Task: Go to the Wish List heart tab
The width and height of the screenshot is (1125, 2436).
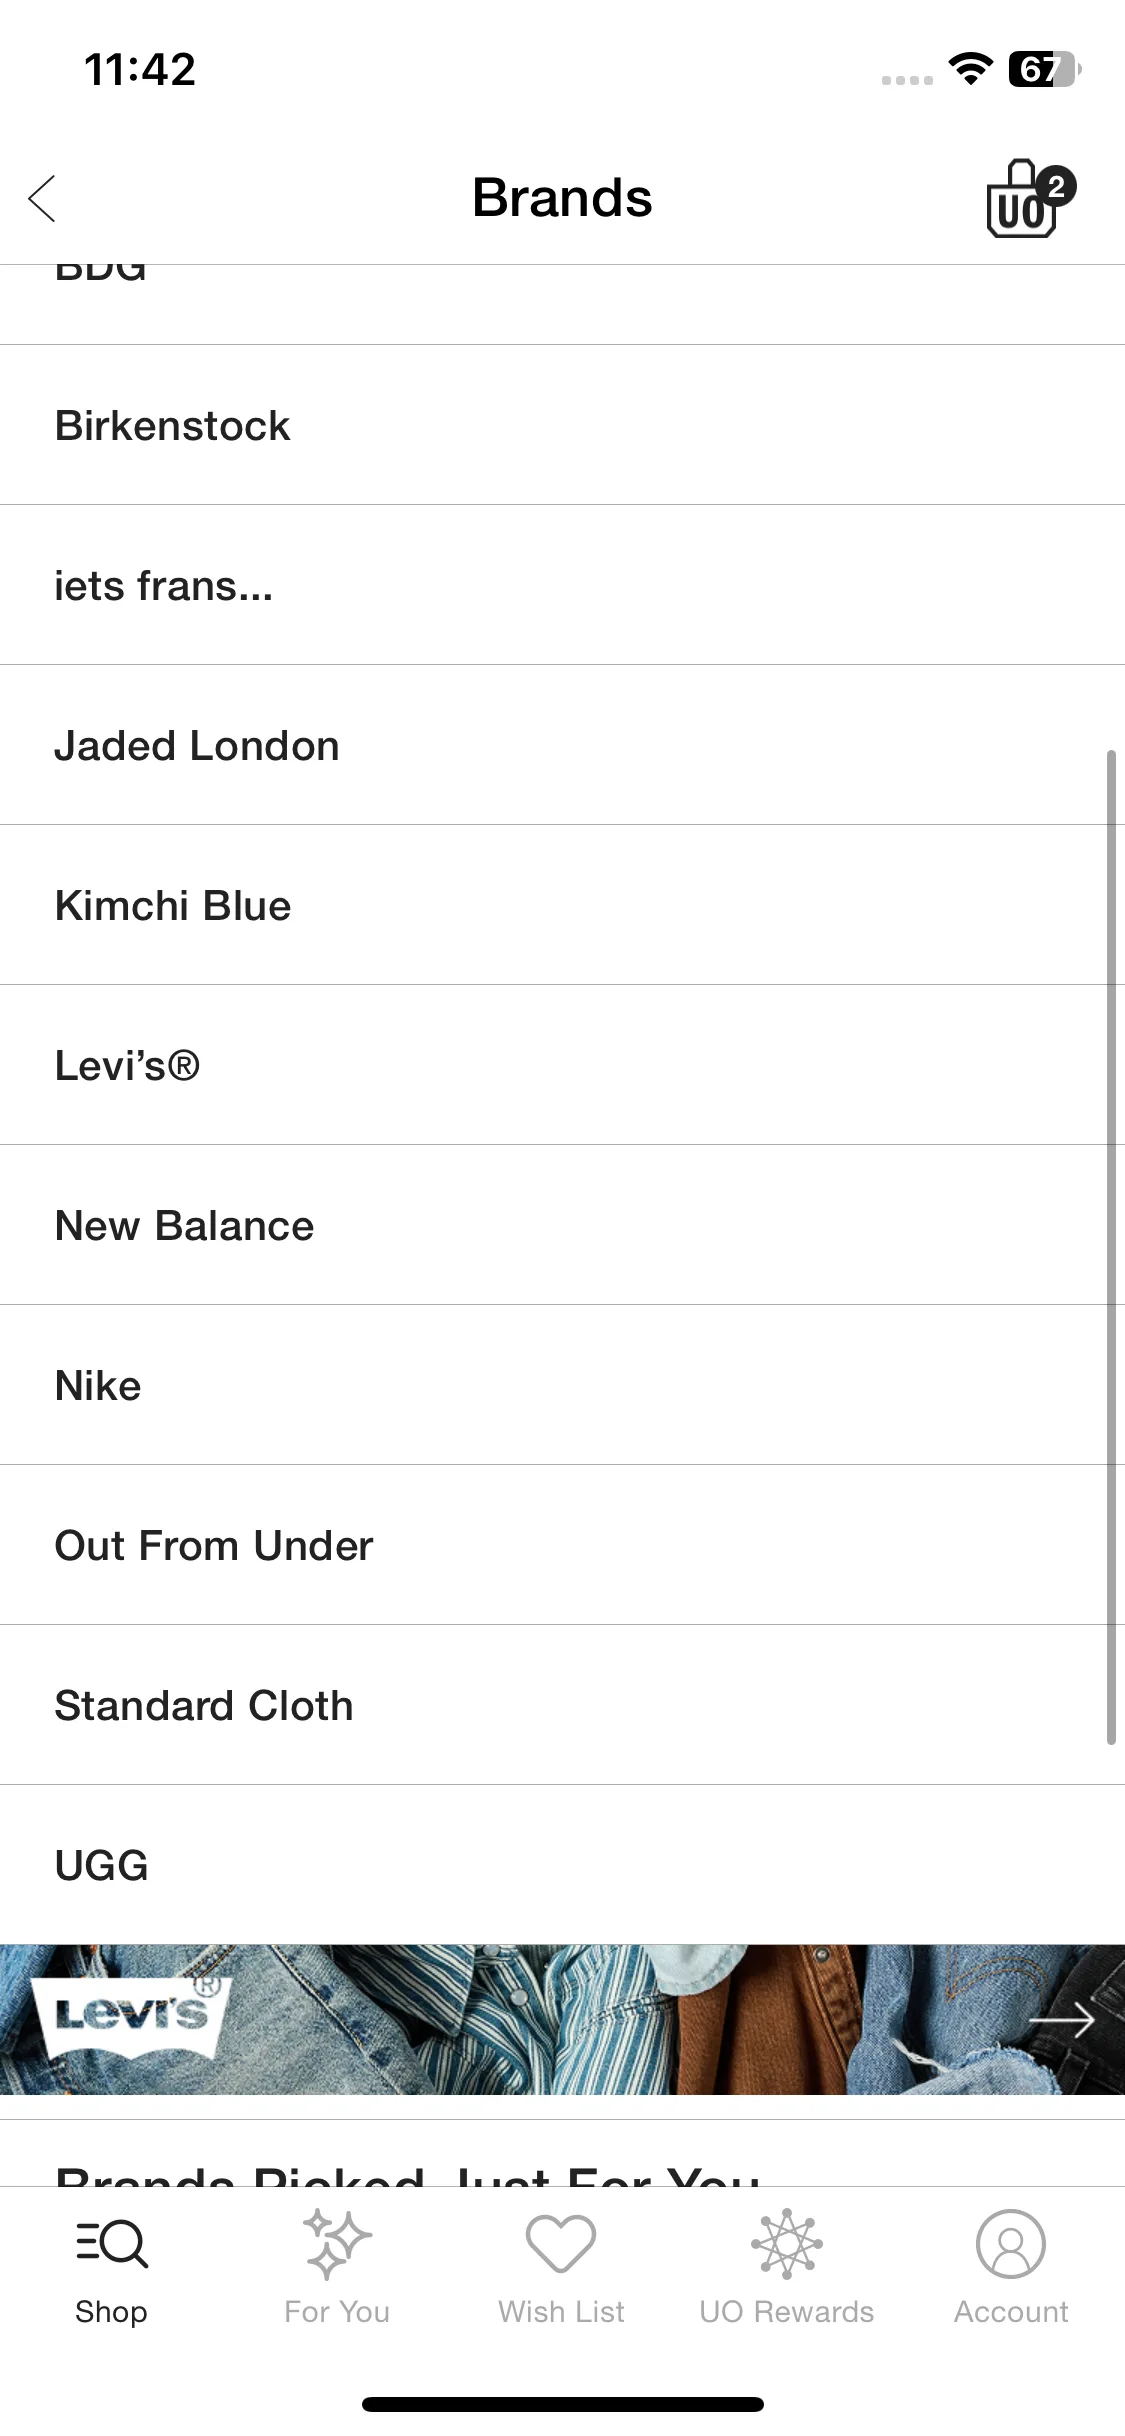Action: pos(561,2267)
